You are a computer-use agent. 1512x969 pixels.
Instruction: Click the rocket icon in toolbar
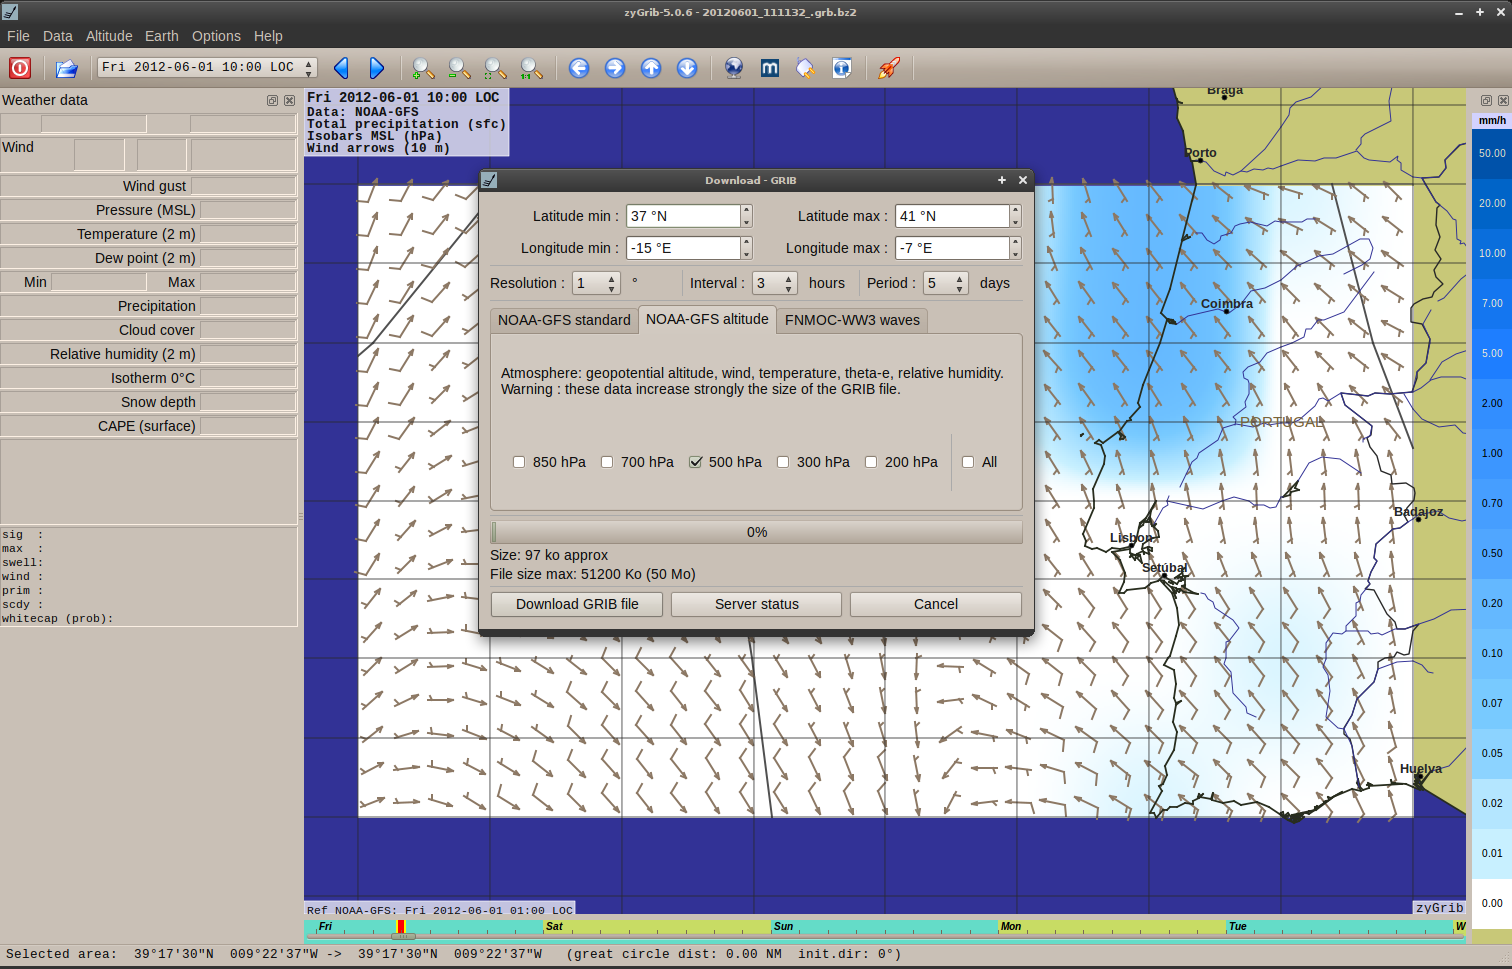tap(888, 68)
